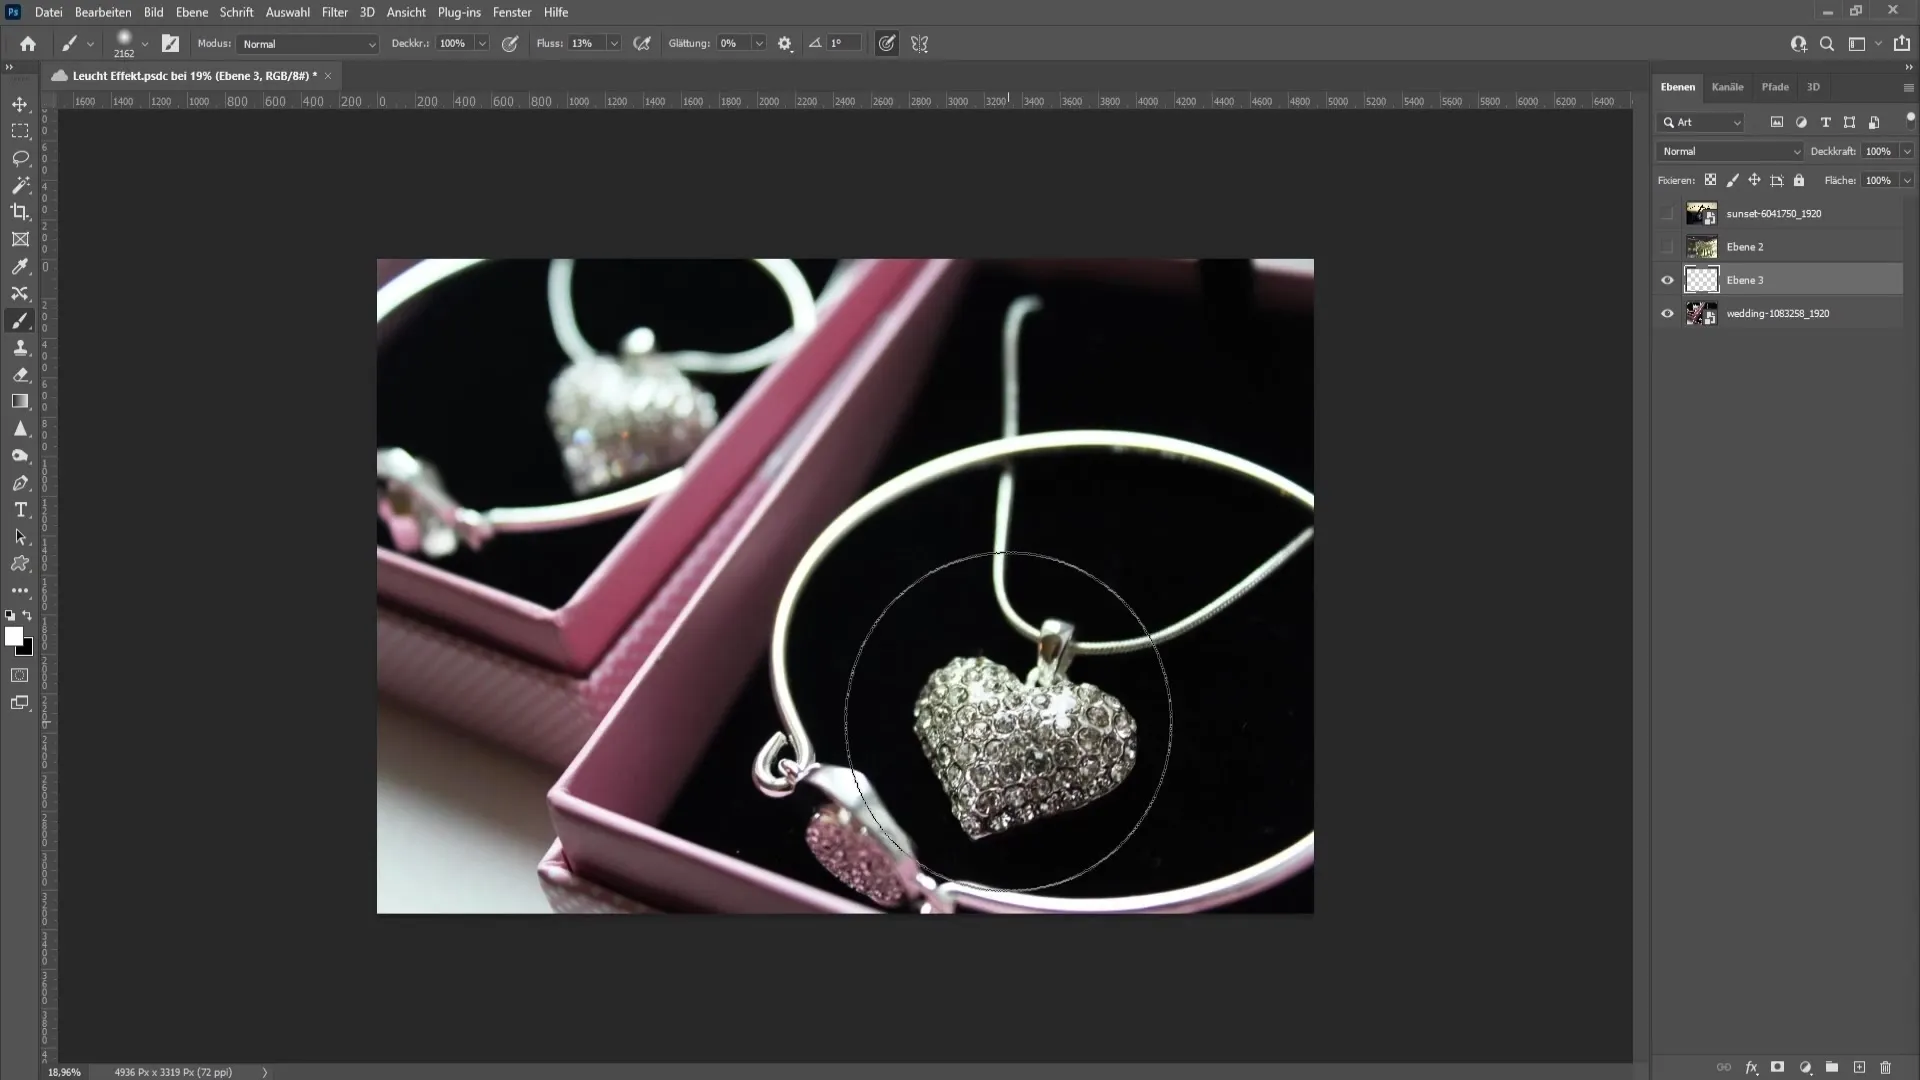Switch to the Kanäle tab

(1727, 86)
